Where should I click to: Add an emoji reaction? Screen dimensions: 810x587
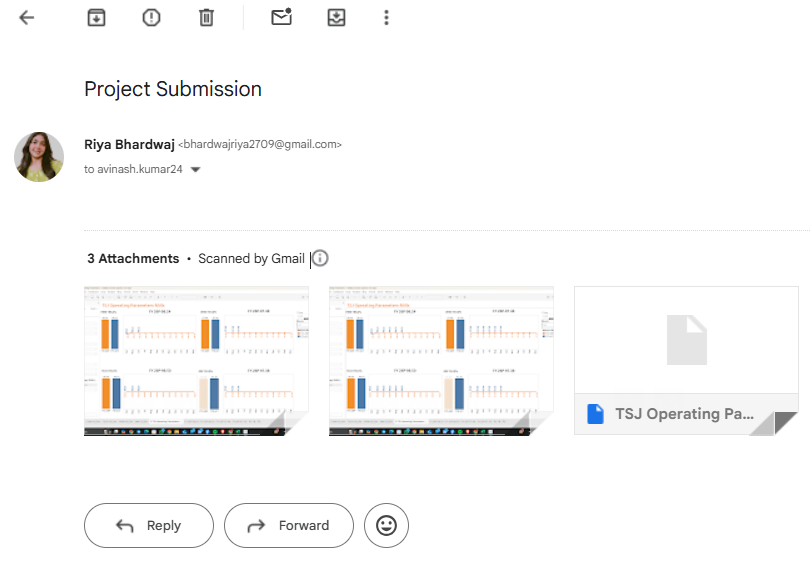coord(386,525)
